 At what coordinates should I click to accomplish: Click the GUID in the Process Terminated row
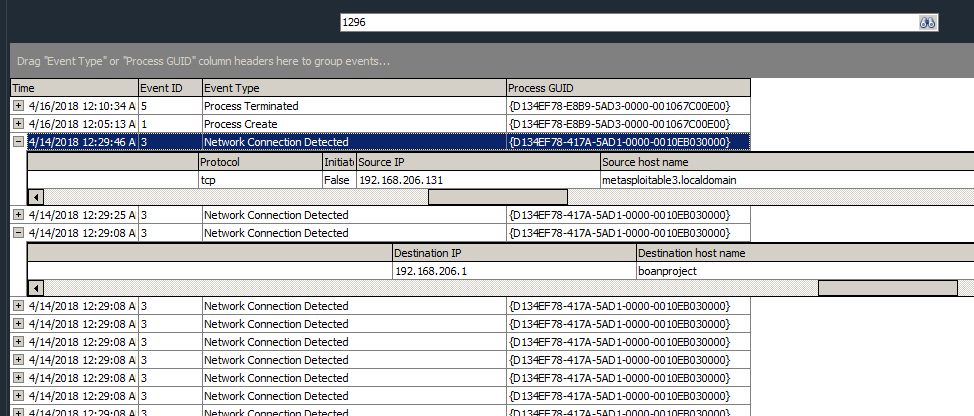629,106
